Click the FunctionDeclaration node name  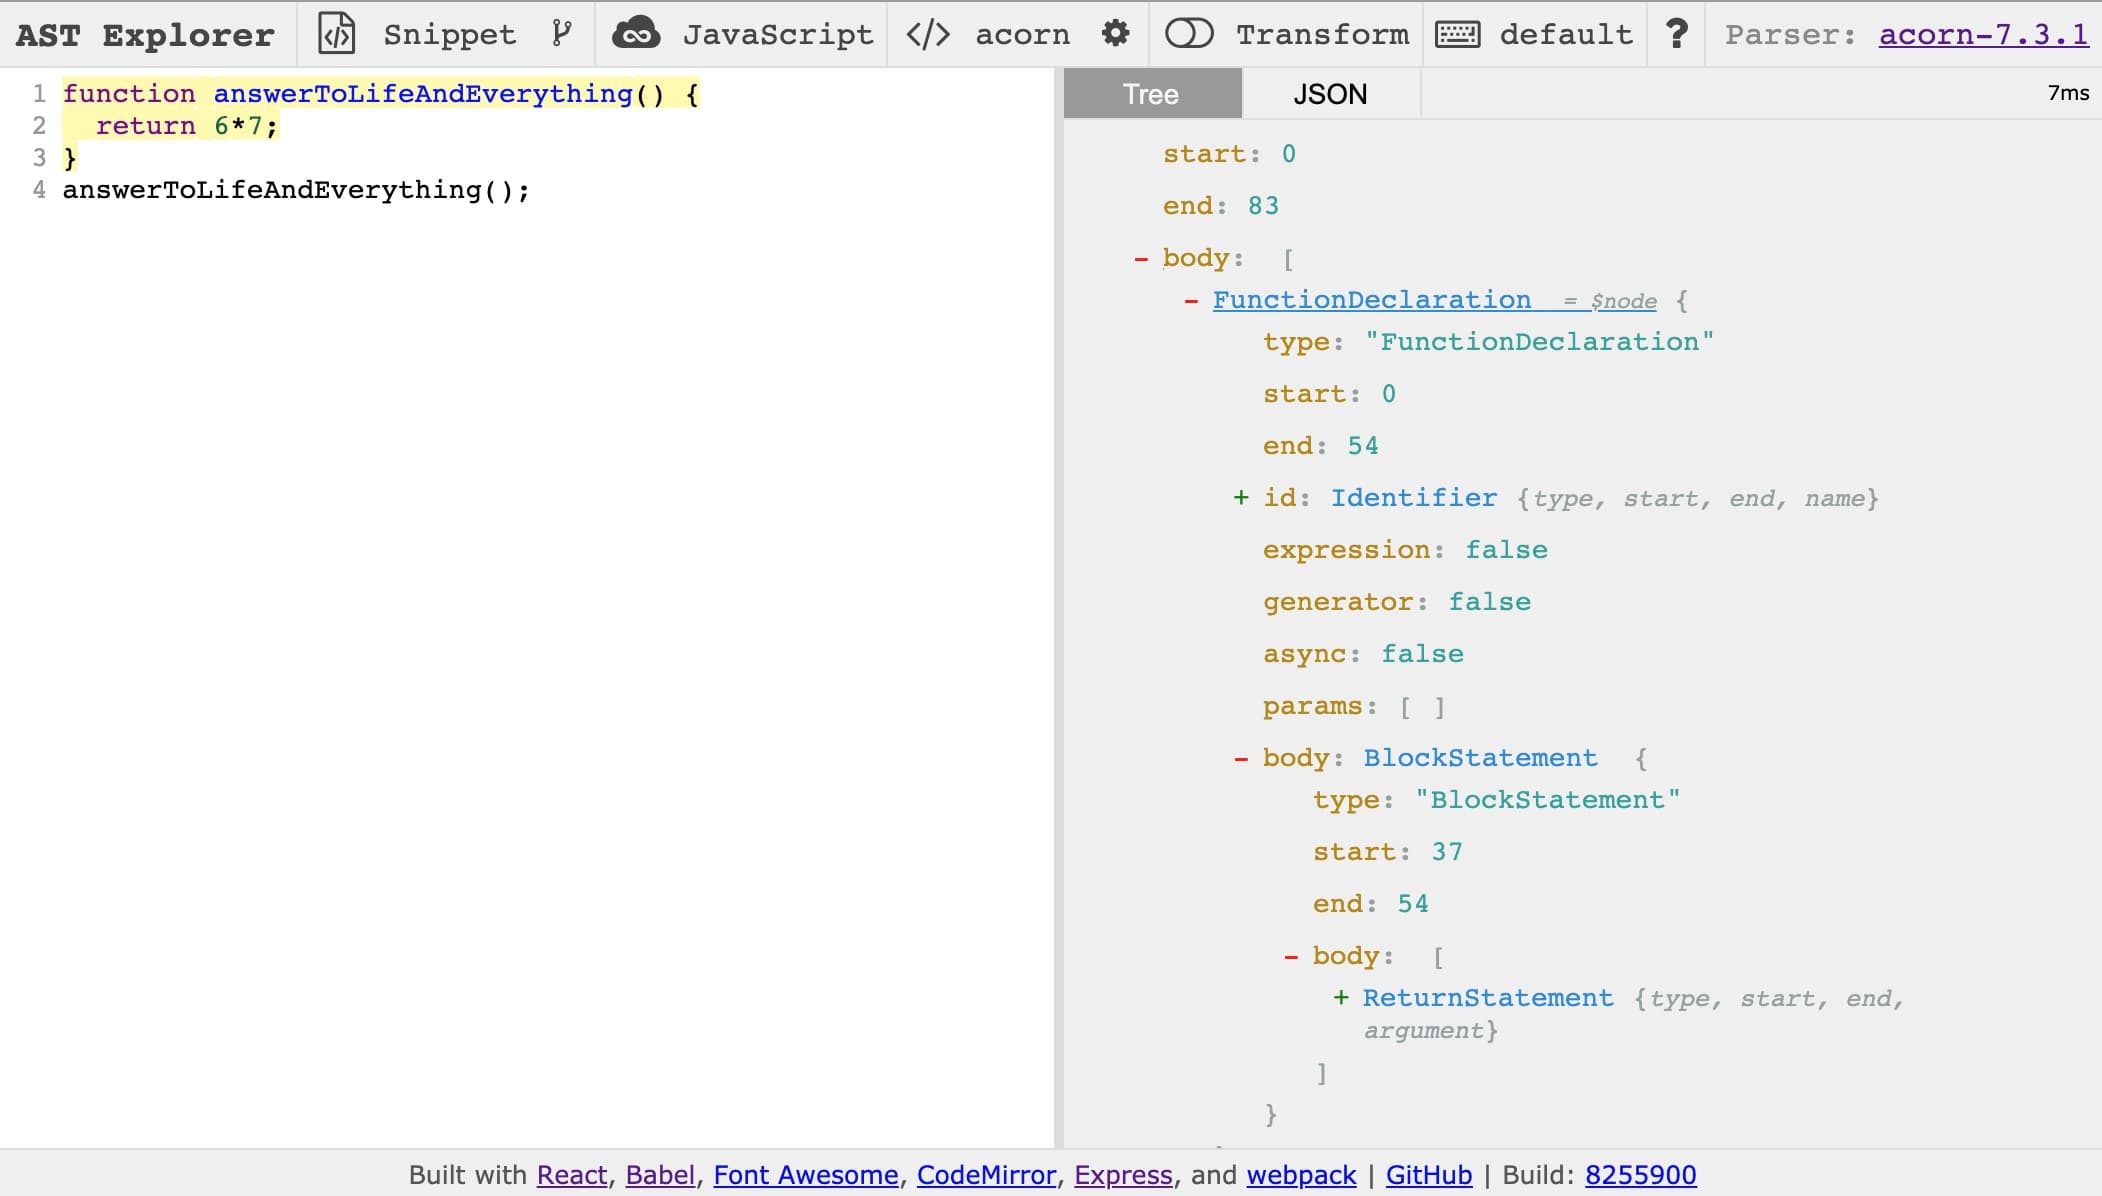[x=1372, y=300]
